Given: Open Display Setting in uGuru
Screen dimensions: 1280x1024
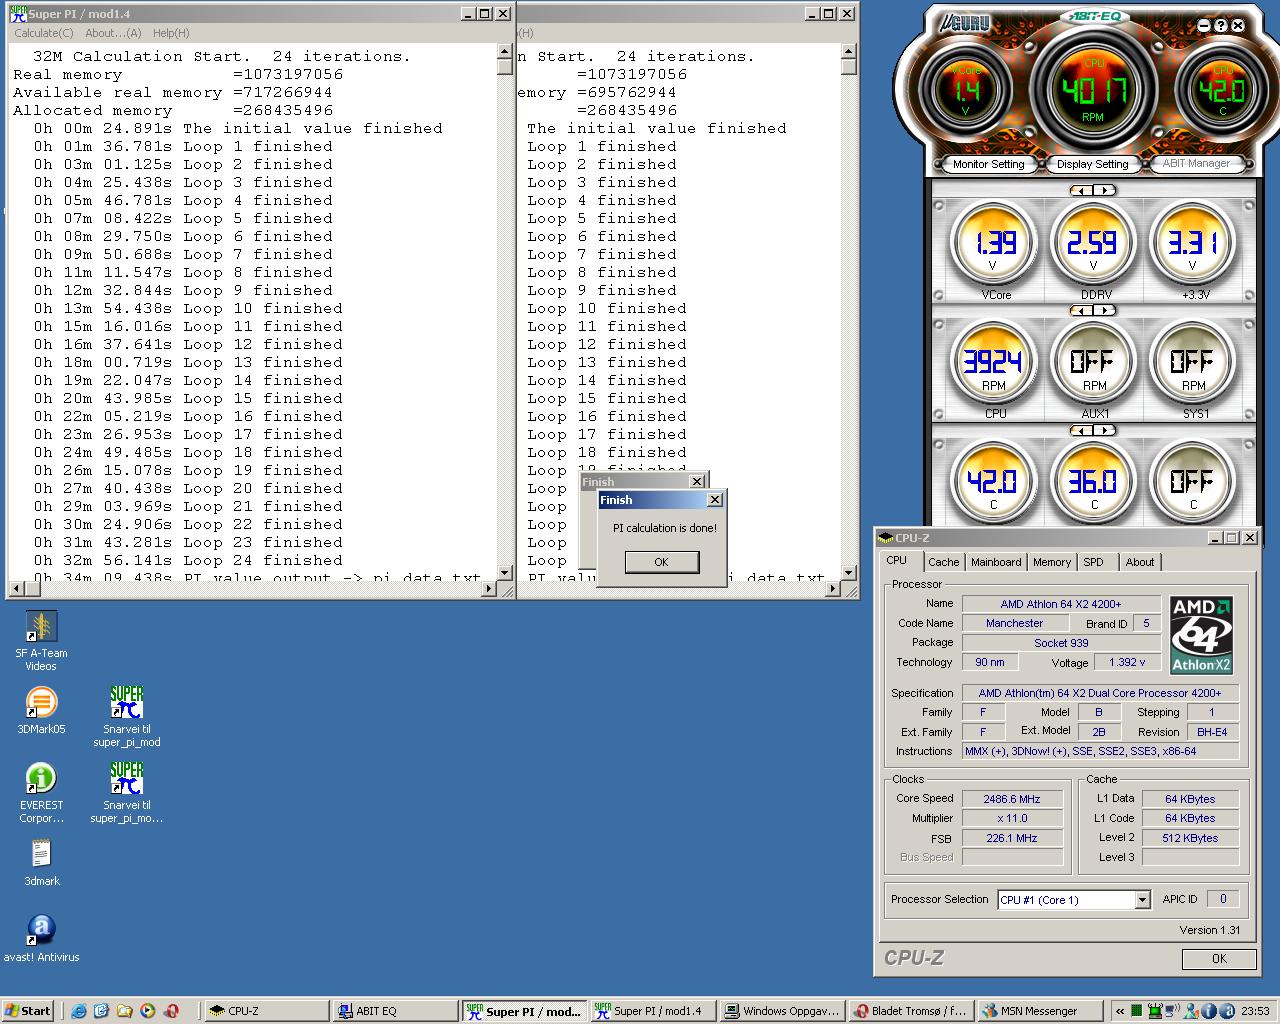Looking at the screenshot, I should pos(1092,164).
